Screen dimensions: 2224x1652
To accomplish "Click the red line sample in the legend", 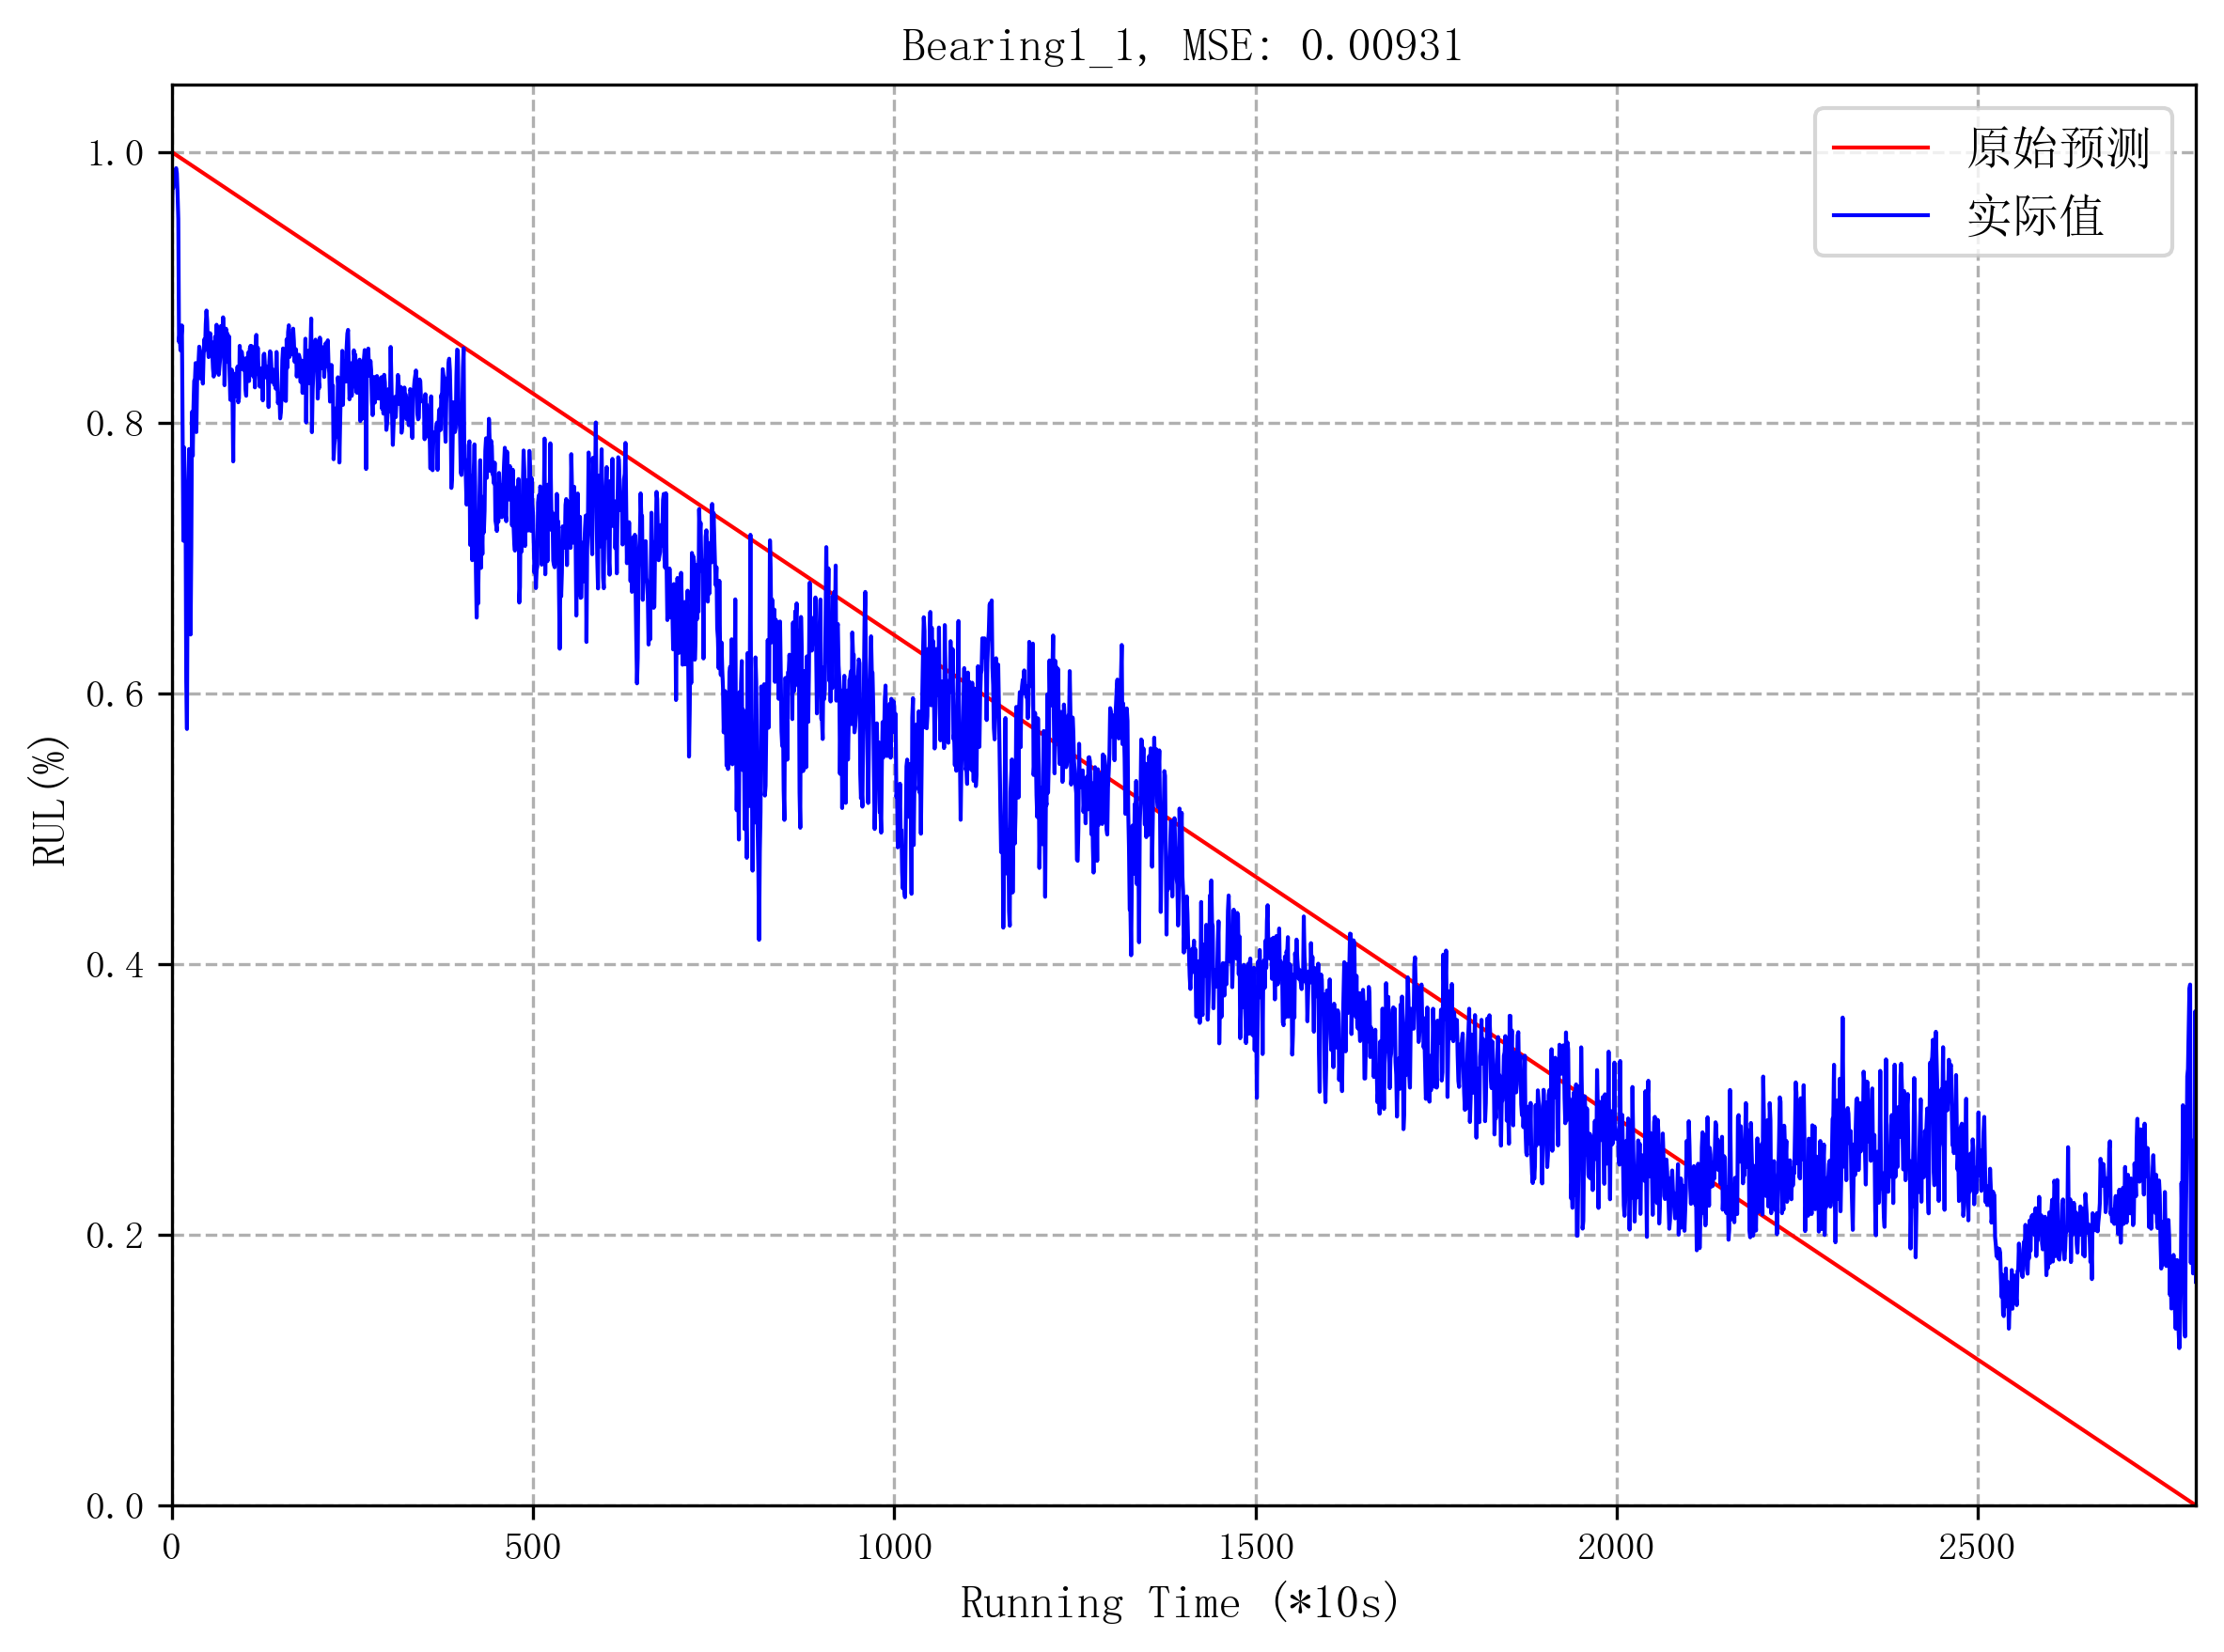I will point(1880,148).
